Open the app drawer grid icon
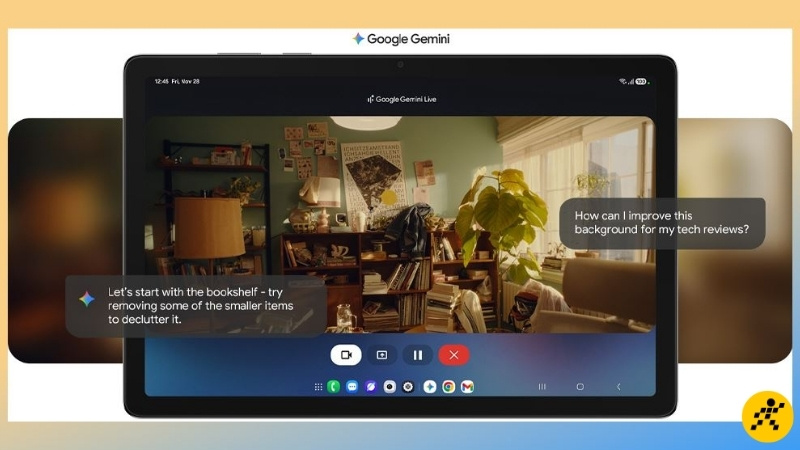 318,387
